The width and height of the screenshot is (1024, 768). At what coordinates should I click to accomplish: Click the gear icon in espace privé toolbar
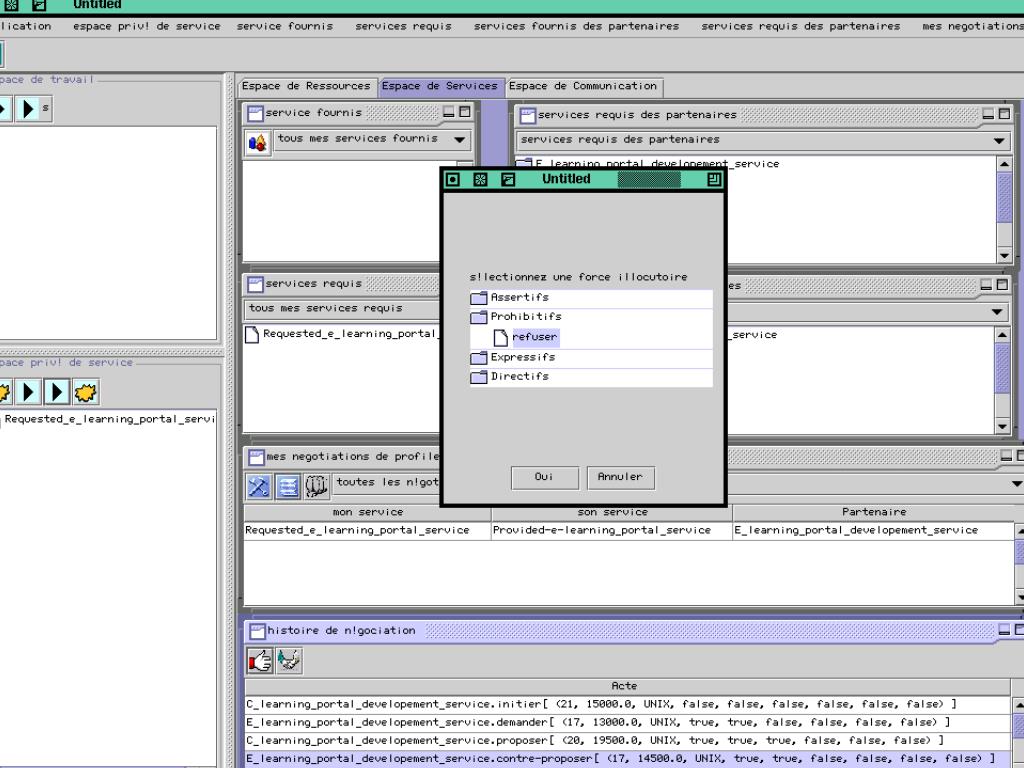coord(86,392)
